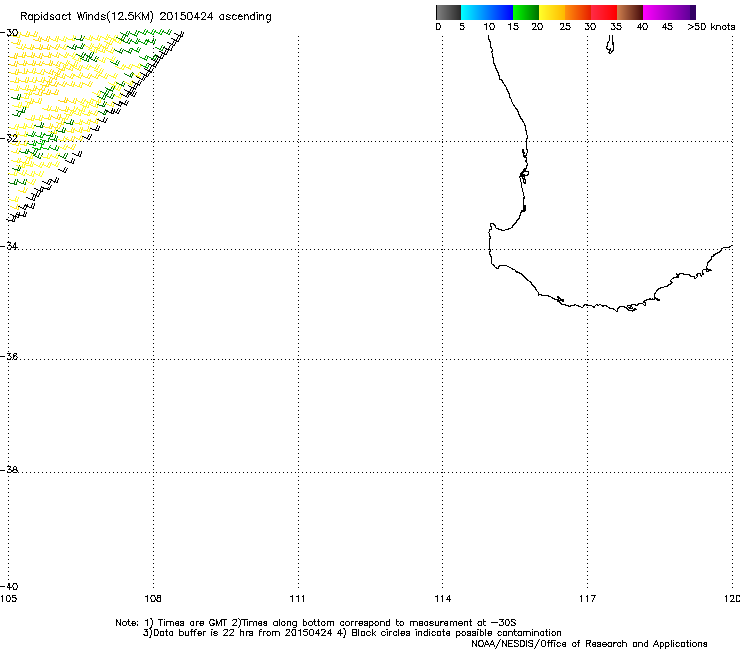Click the note 'Times are GMT' line
This screenshot has width=740, height=650.
(316, 623)
